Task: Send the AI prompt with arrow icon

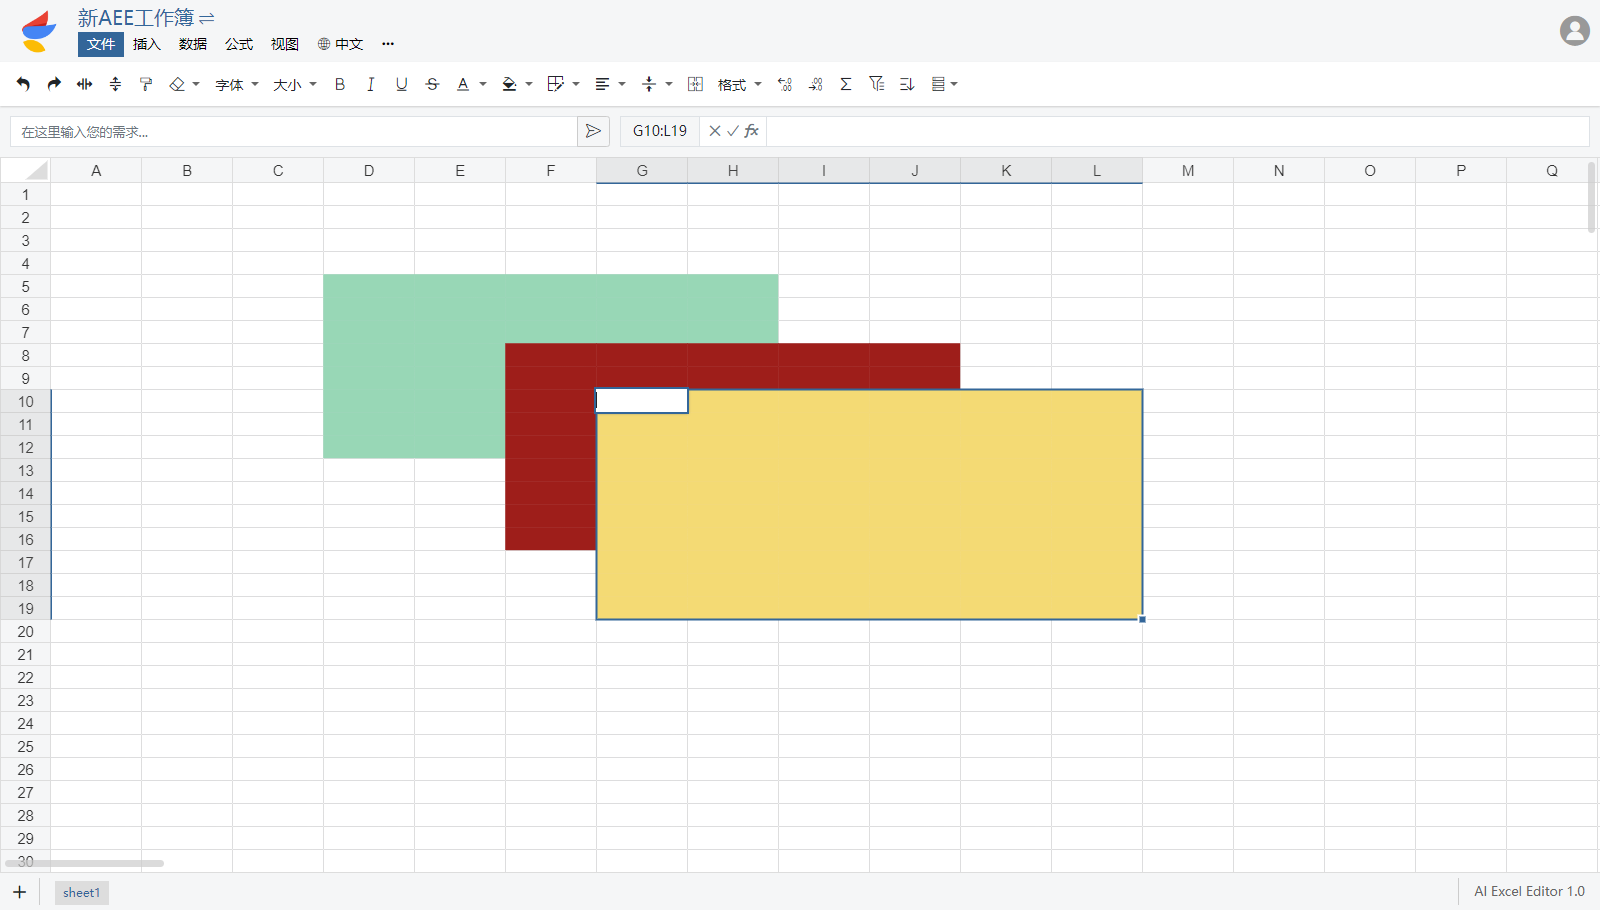Action: pos(593,131)
